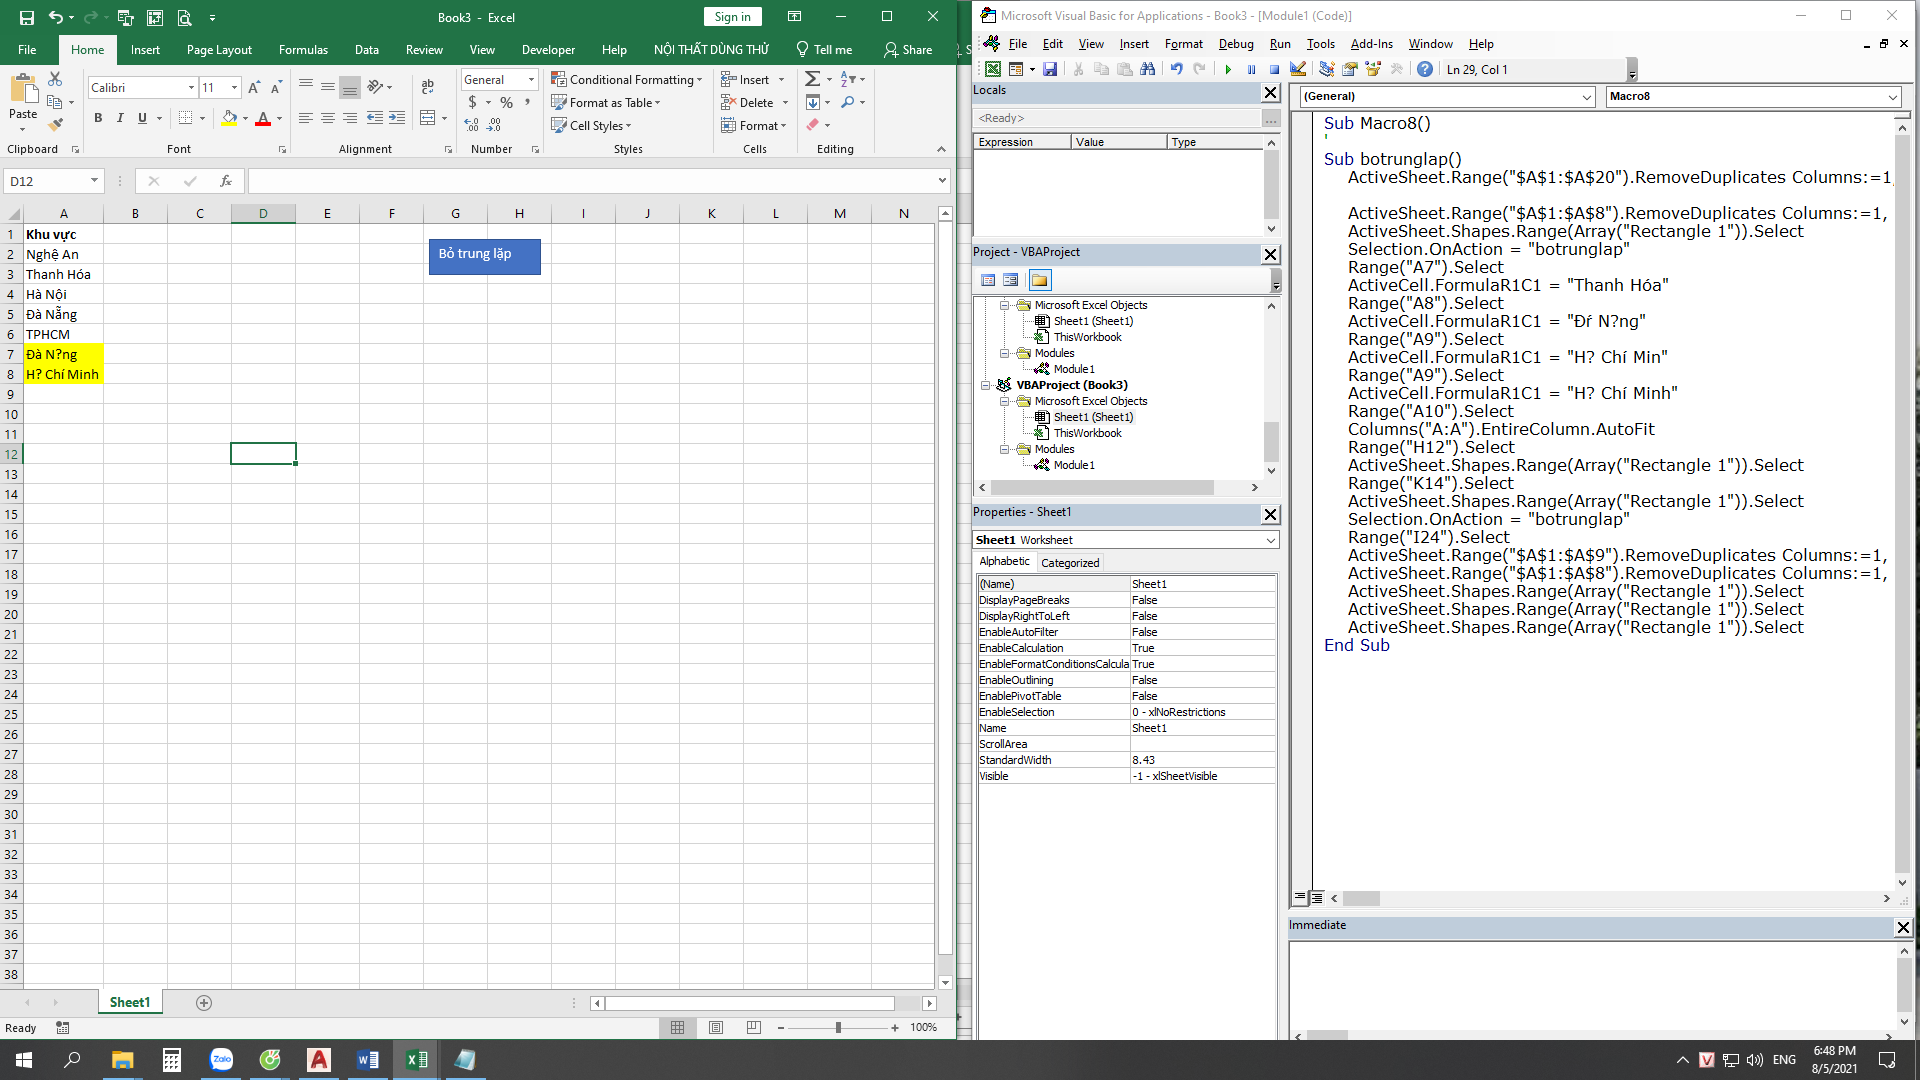Click the Break (pause) icon in VBA toolbar
The image size is (1920, 1080).
click(x=1251, y=69)
